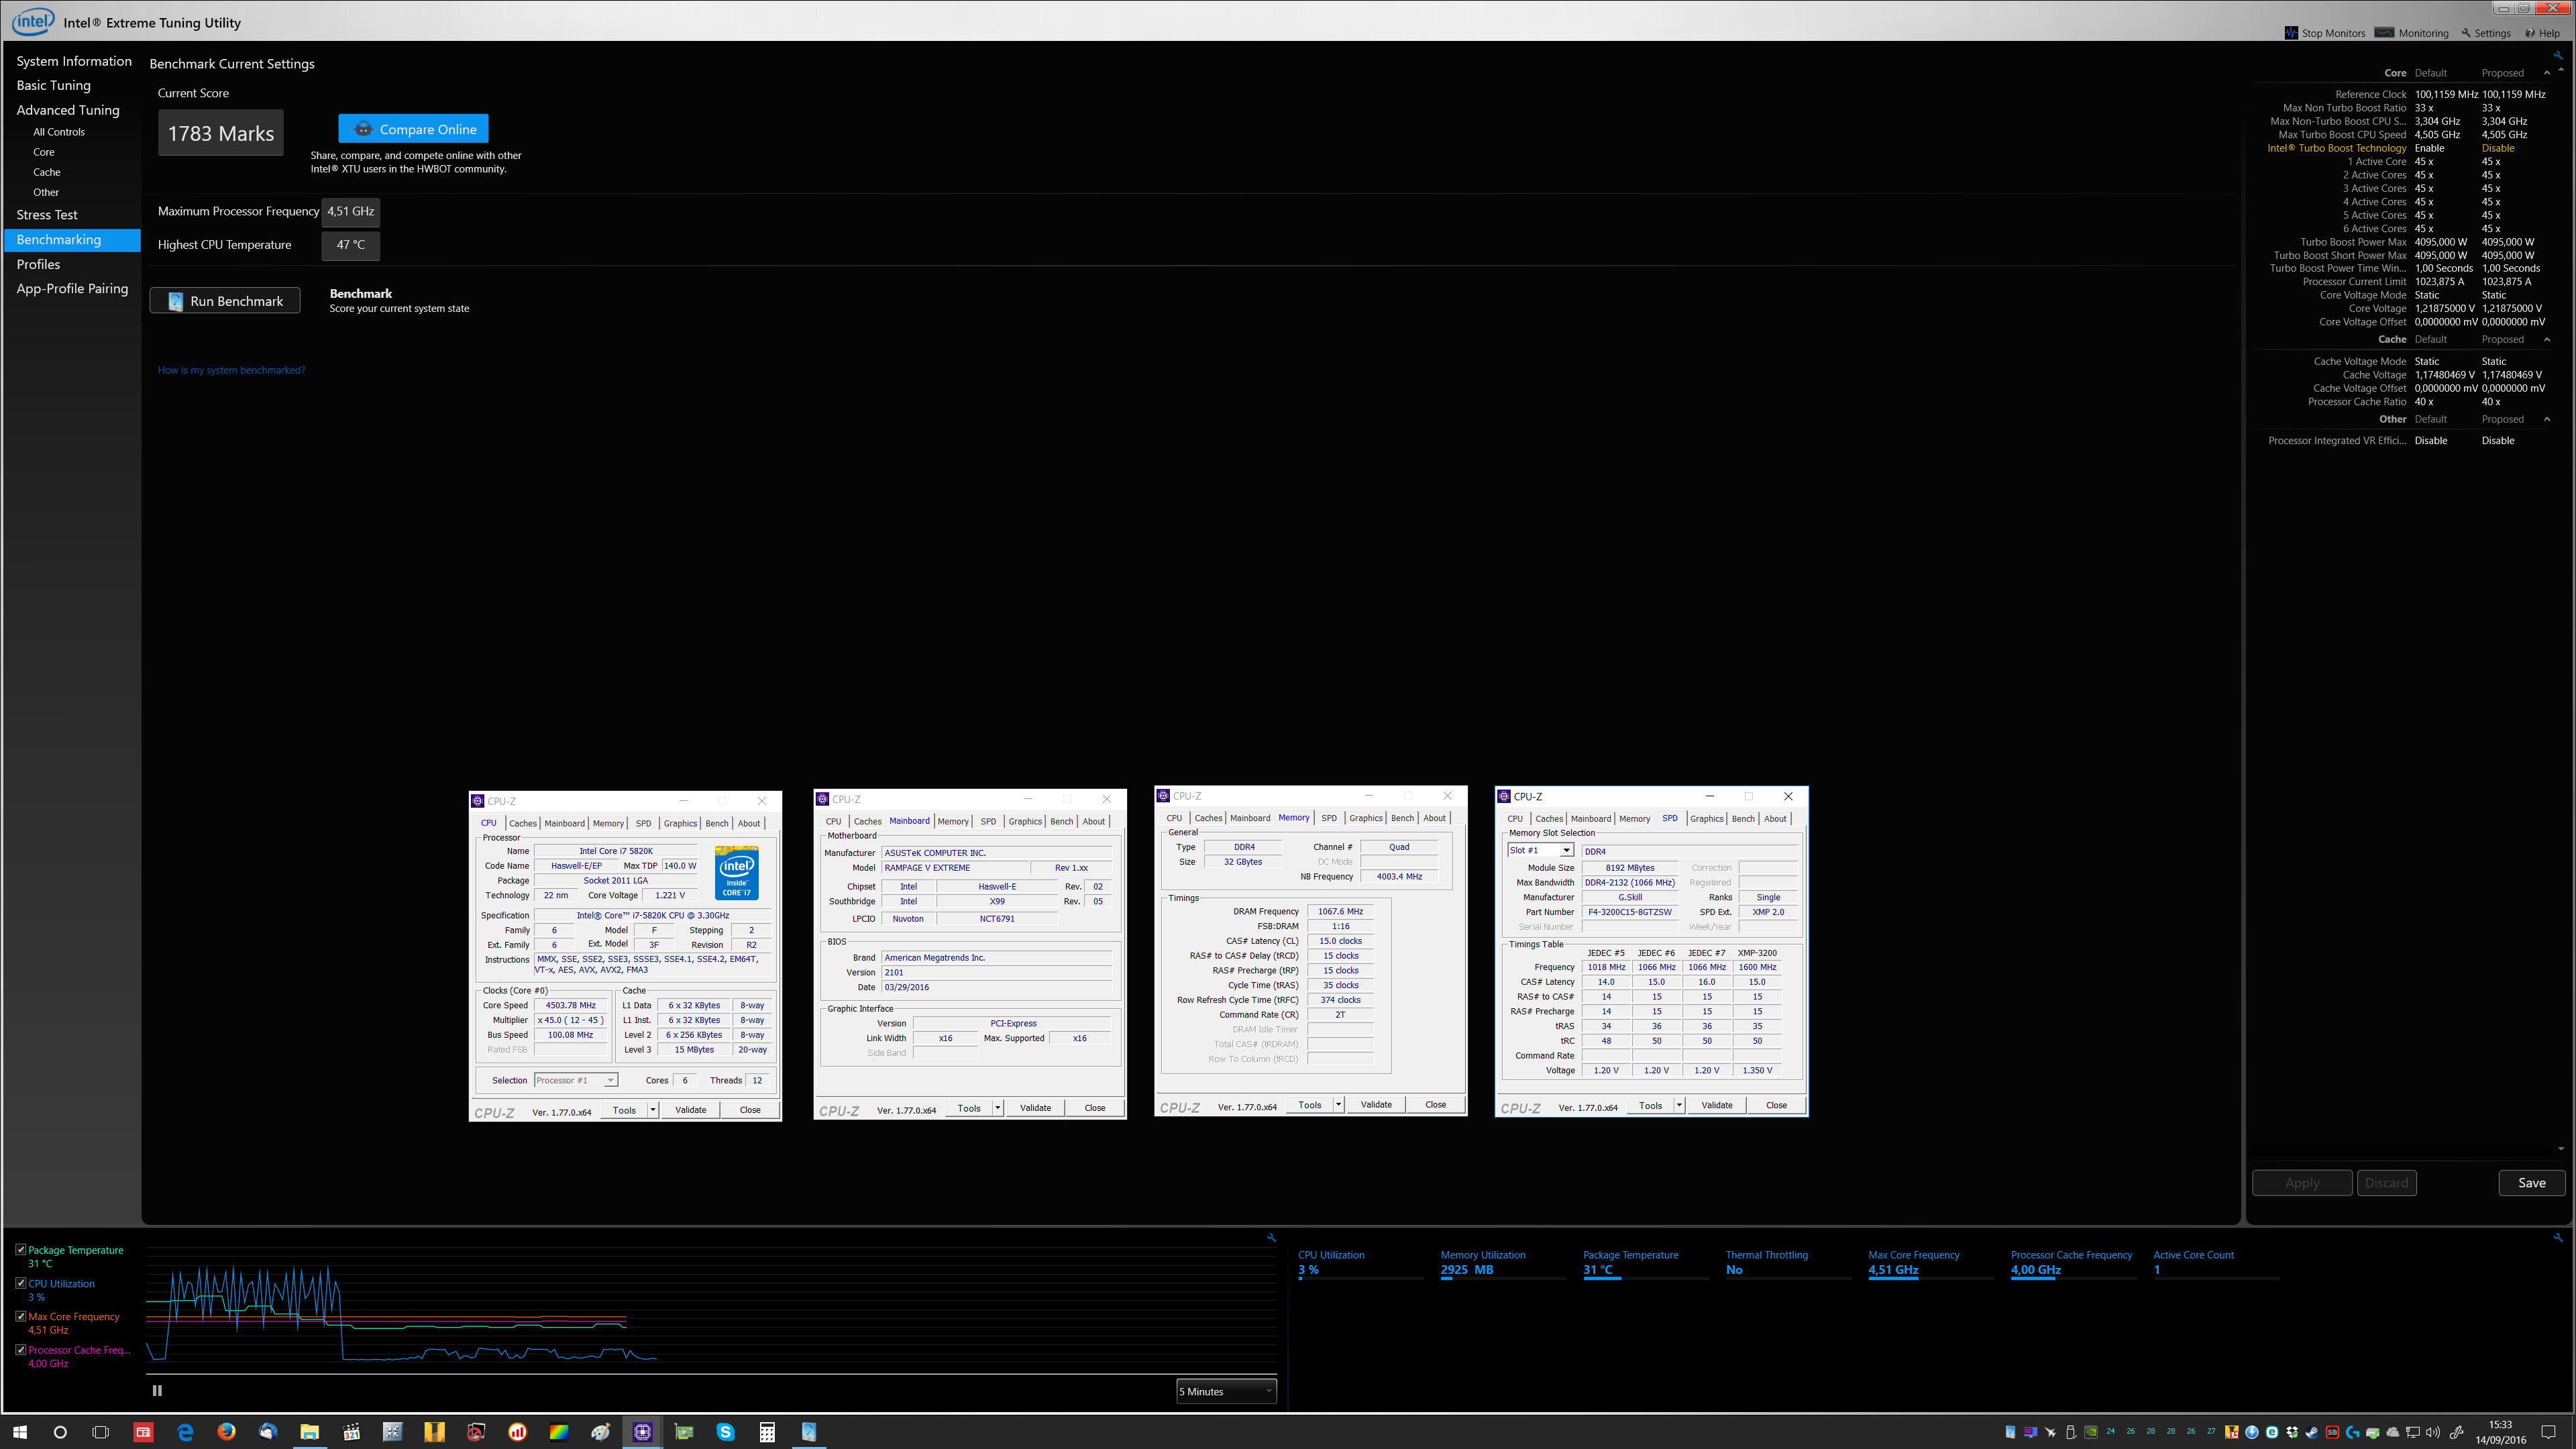
Task: Select All Controls under Advanced Tuning
Action: coord(59,132)
